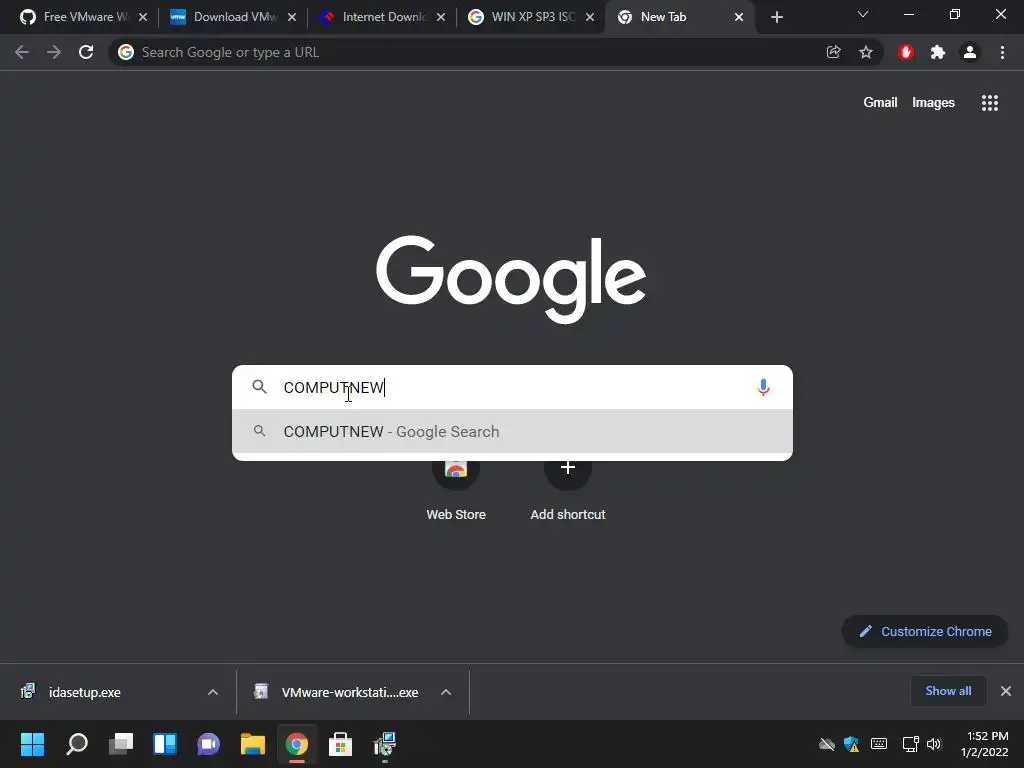Open Windows taskbar search
This screenshot has width=1024, height=768.
click(77, 744)
